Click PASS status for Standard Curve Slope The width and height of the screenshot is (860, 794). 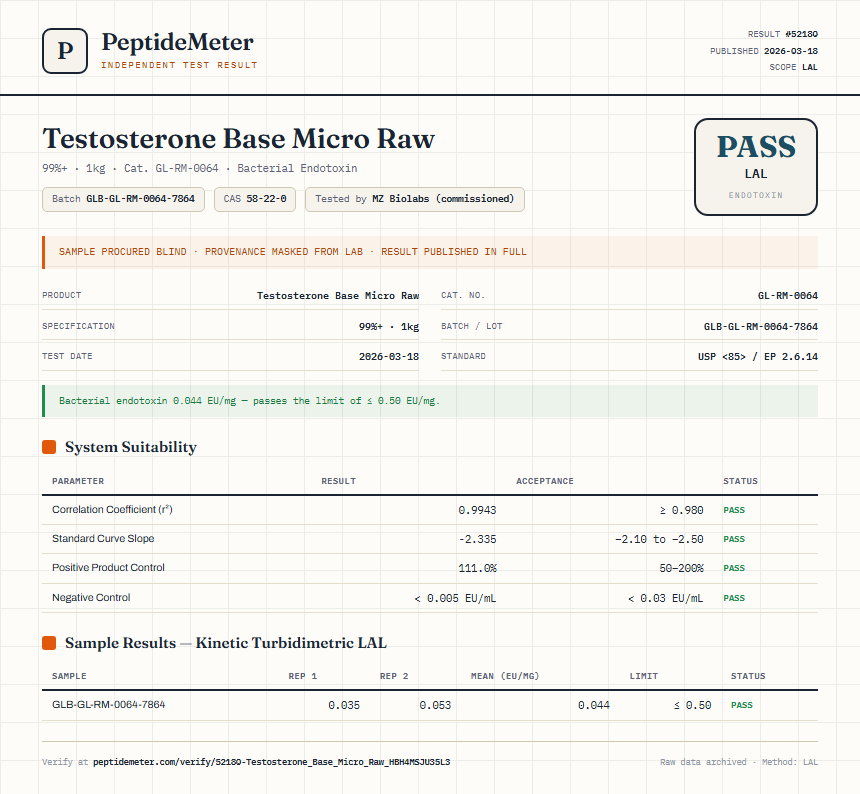(734, 539)
